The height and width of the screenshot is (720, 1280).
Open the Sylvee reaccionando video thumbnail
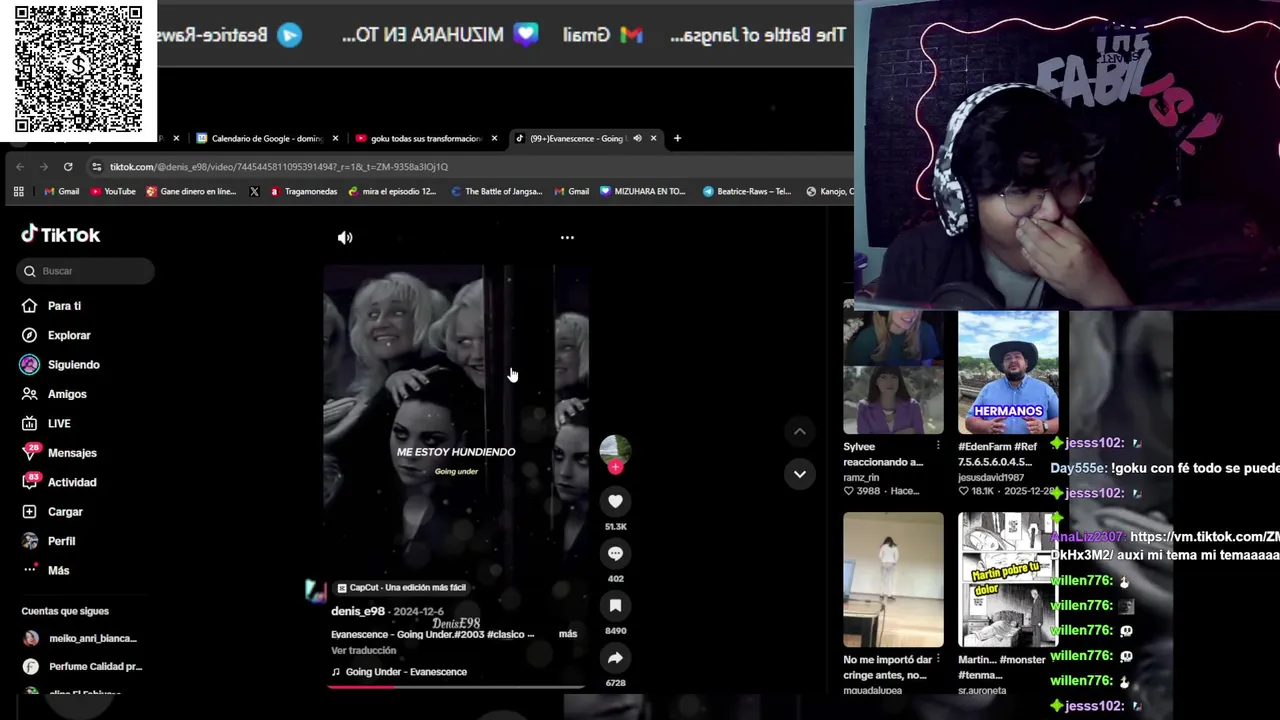tap(893, 372)
